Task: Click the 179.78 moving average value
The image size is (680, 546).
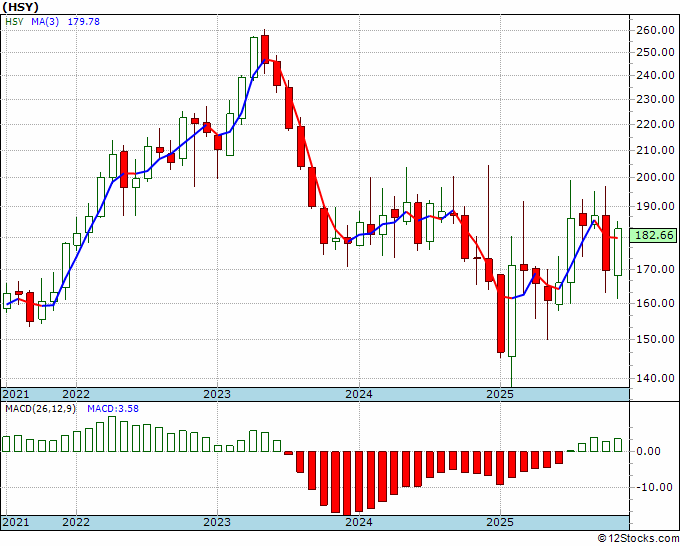Action: 84,22
